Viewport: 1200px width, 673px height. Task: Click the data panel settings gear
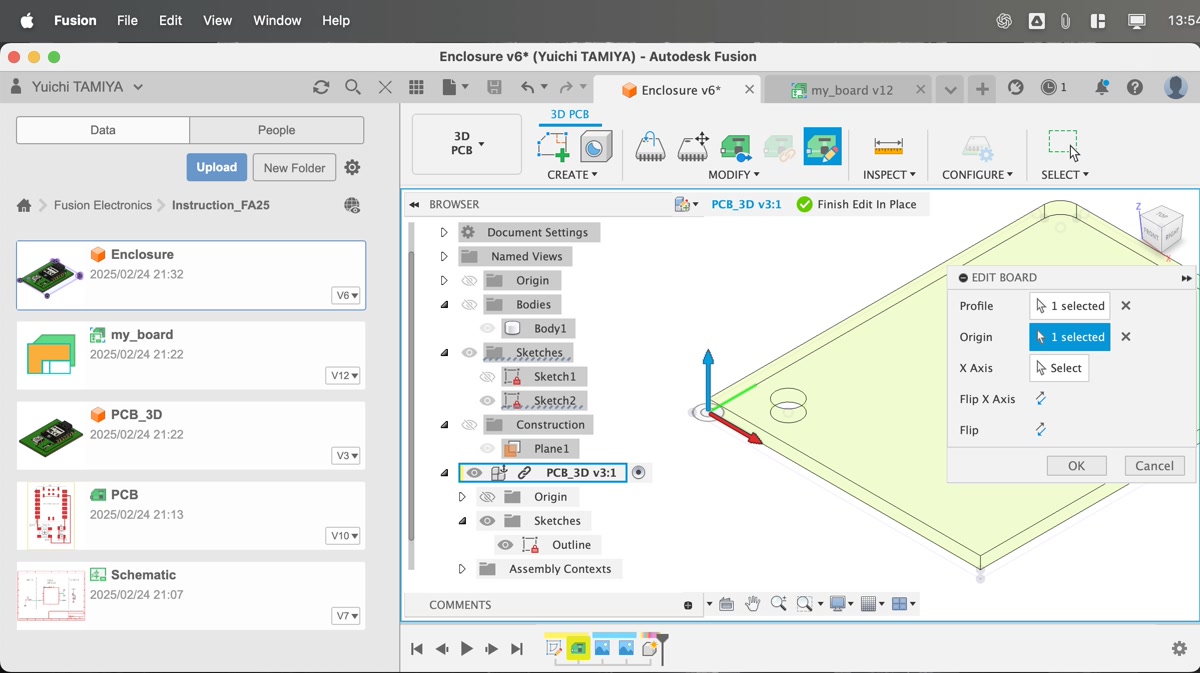[352, 168]
